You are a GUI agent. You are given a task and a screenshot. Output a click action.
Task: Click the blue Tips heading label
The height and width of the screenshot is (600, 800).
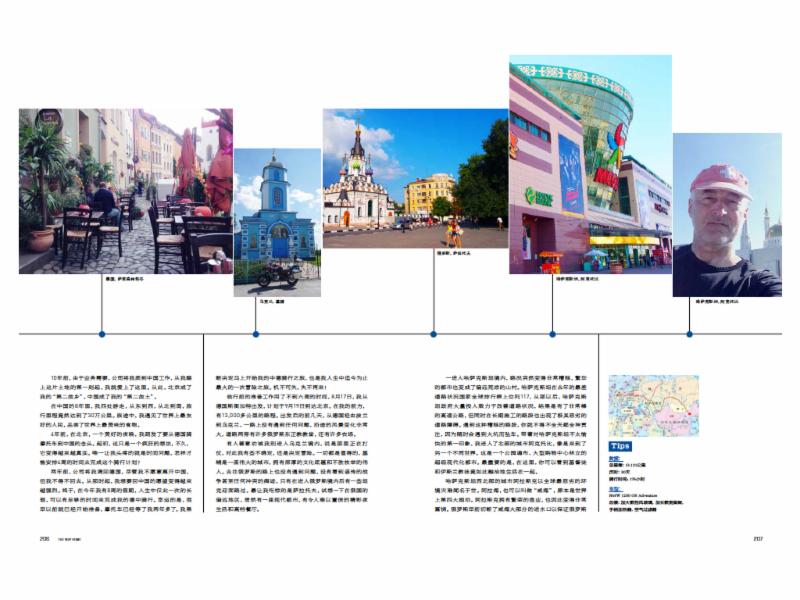click(x=620, y=446)
